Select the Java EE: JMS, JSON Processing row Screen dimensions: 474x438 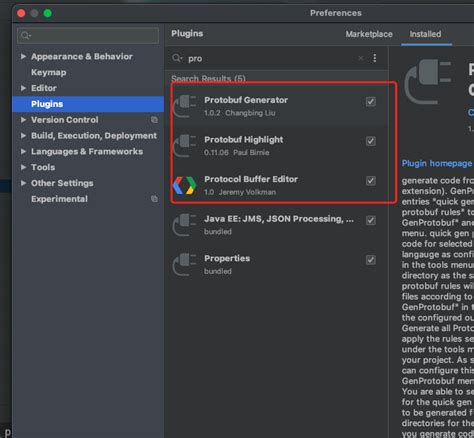[277, 225]
